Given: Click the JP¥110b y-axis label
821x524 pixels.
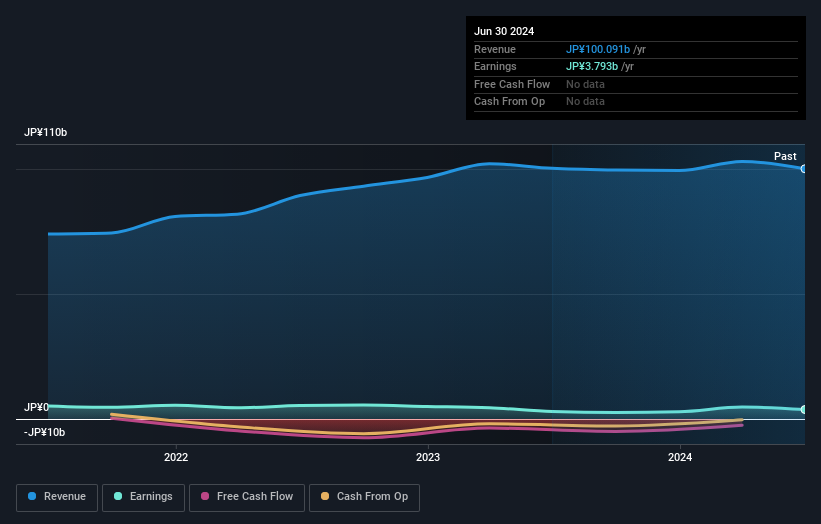Looking at the screenshot, I should (46, 132).
